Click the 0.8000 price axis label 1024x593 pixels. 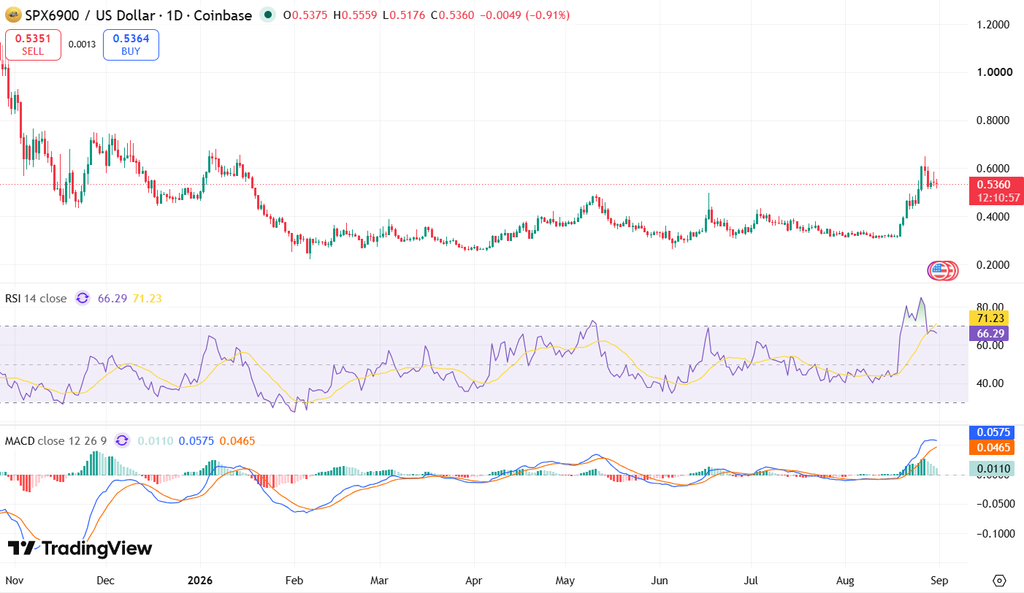[993, 121]
